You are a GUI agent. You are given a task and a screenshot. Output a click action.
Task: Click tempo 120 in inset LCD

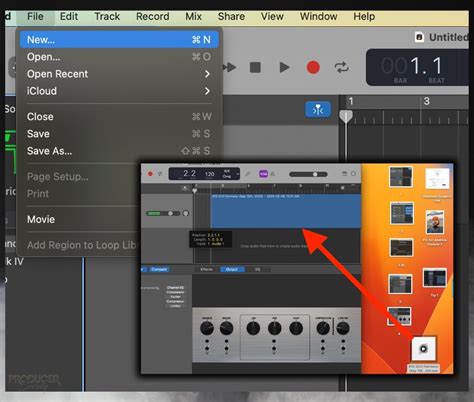210,174
